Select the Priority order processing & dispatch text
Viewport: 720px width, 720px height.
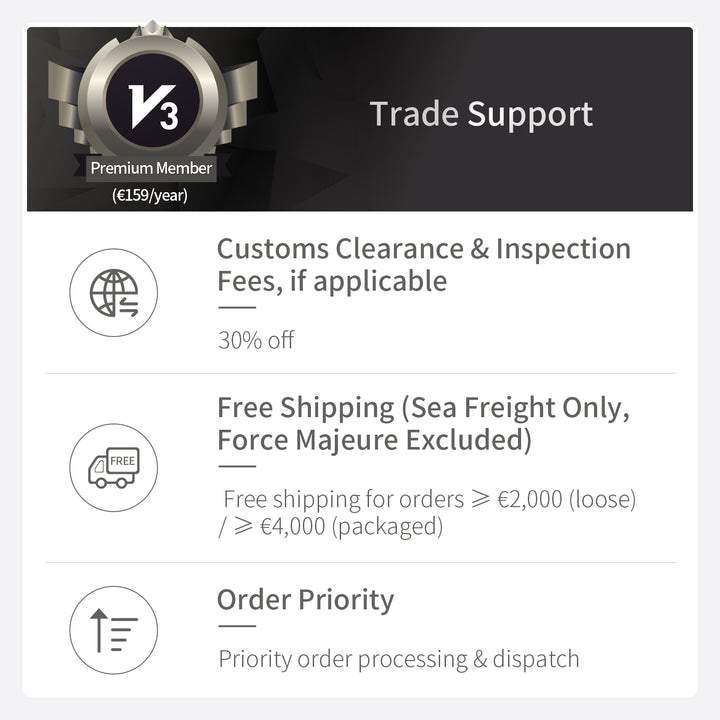pos(399,659)
